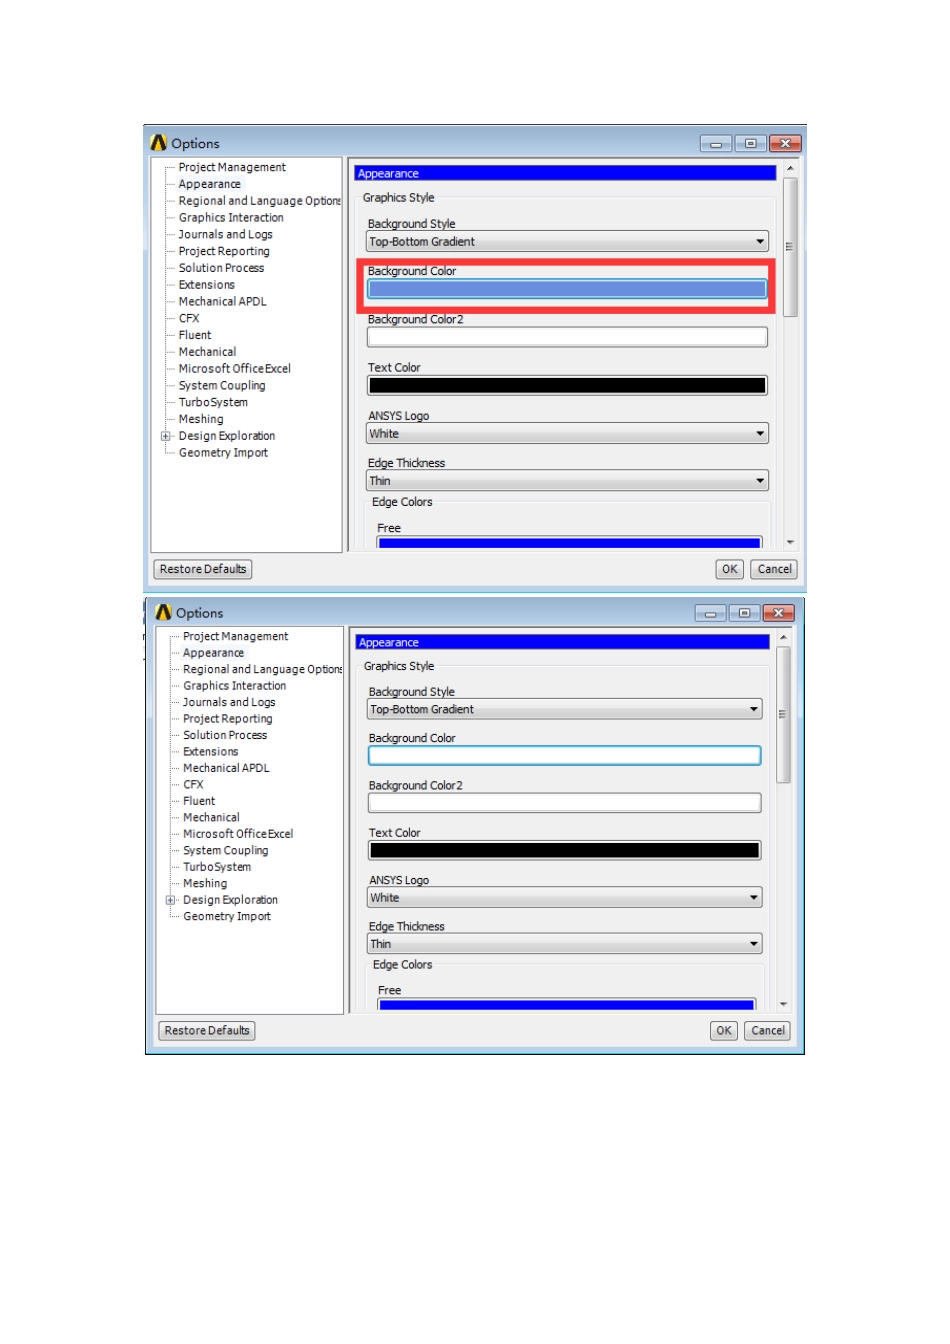Close the lower Options window

(778, 613)
